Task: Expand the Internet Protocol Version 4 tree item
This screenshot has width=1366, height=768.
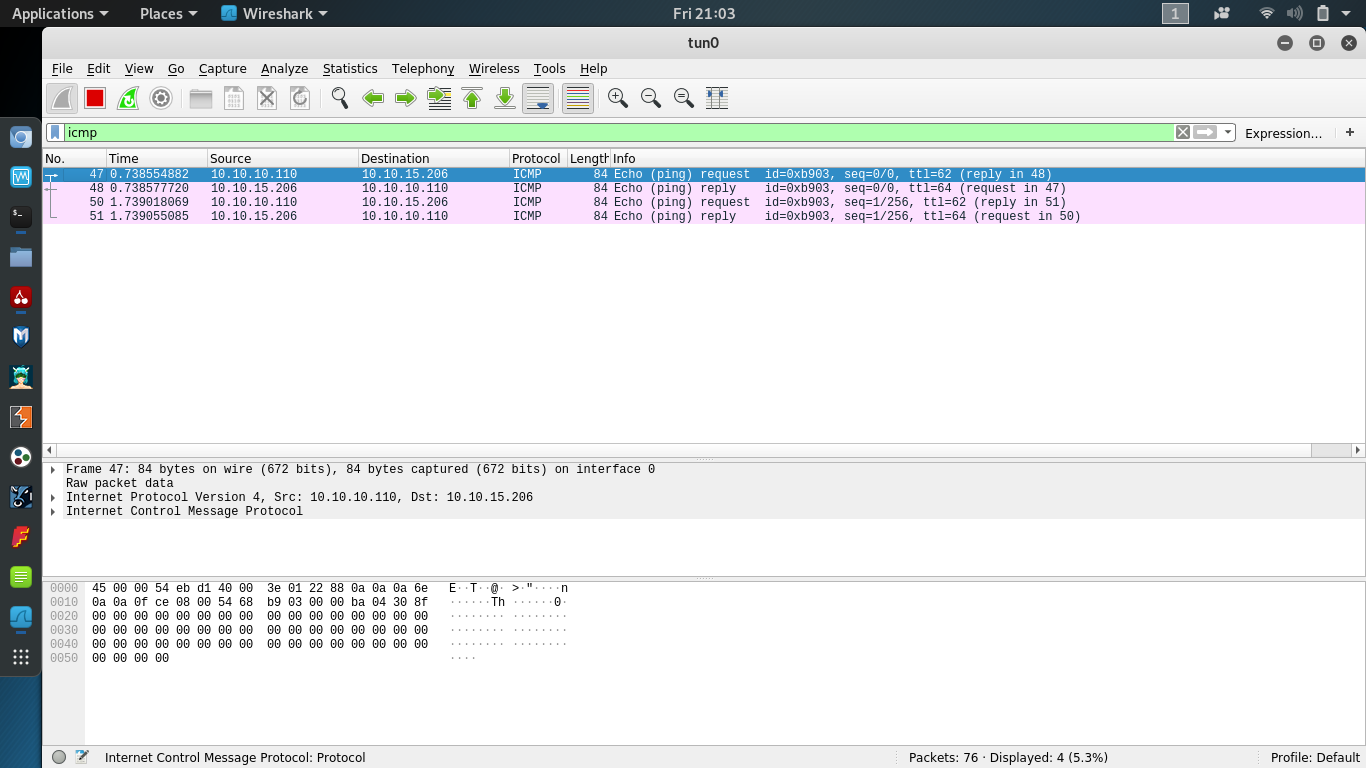Action: pyautogui.click(x=54, y=497)
